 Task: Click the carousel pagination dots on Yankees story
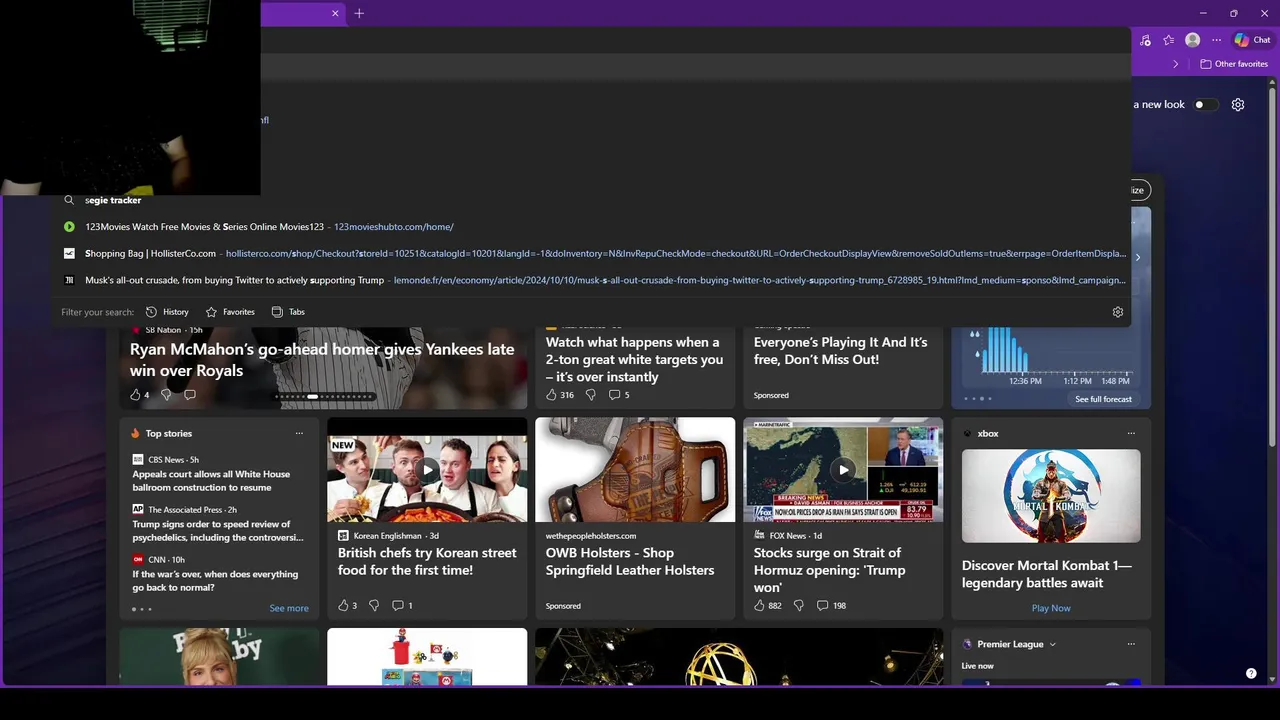click(x=323, y=396)
